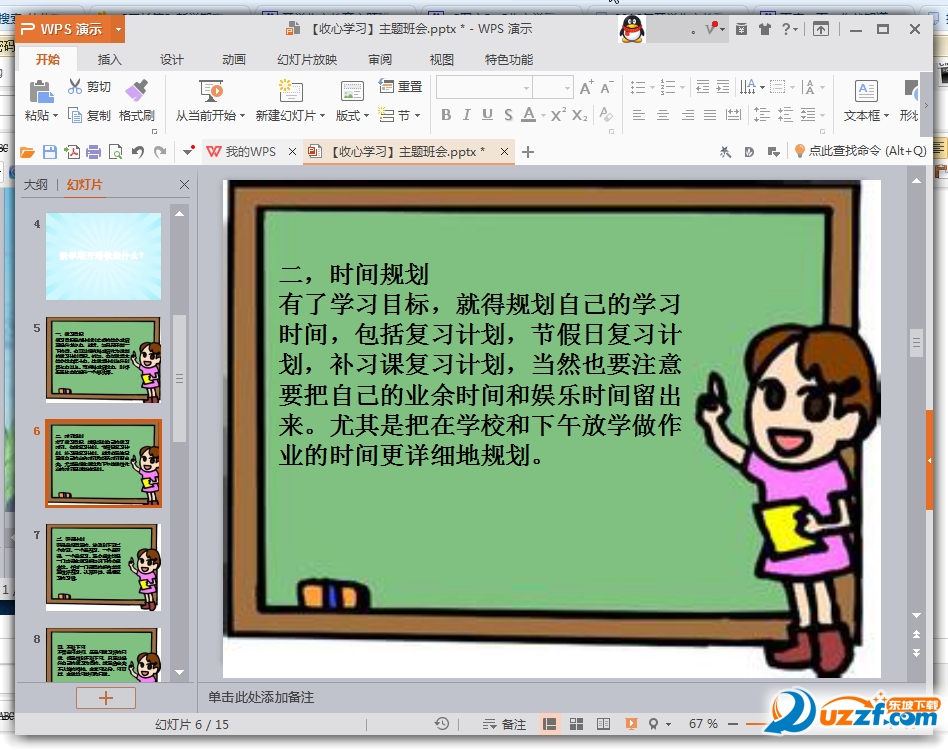The image size is (948, 750).
Task: Start slideshow from status bar play icon
Action: (x=632, y=724)
